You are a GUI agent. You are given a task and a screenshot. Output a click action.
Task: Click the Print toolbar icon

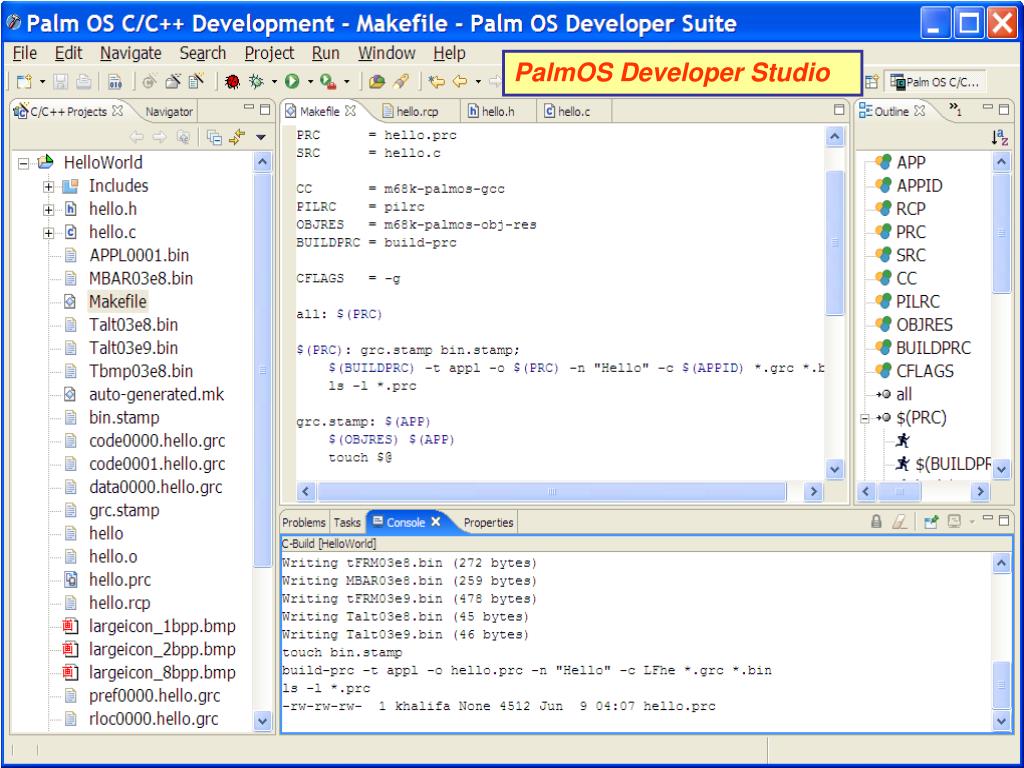(x=84, y=81)
